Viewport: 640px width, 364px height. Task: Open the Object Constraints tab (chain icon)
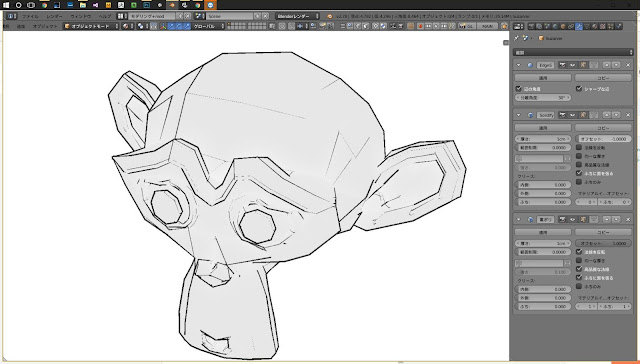[571, 26]
